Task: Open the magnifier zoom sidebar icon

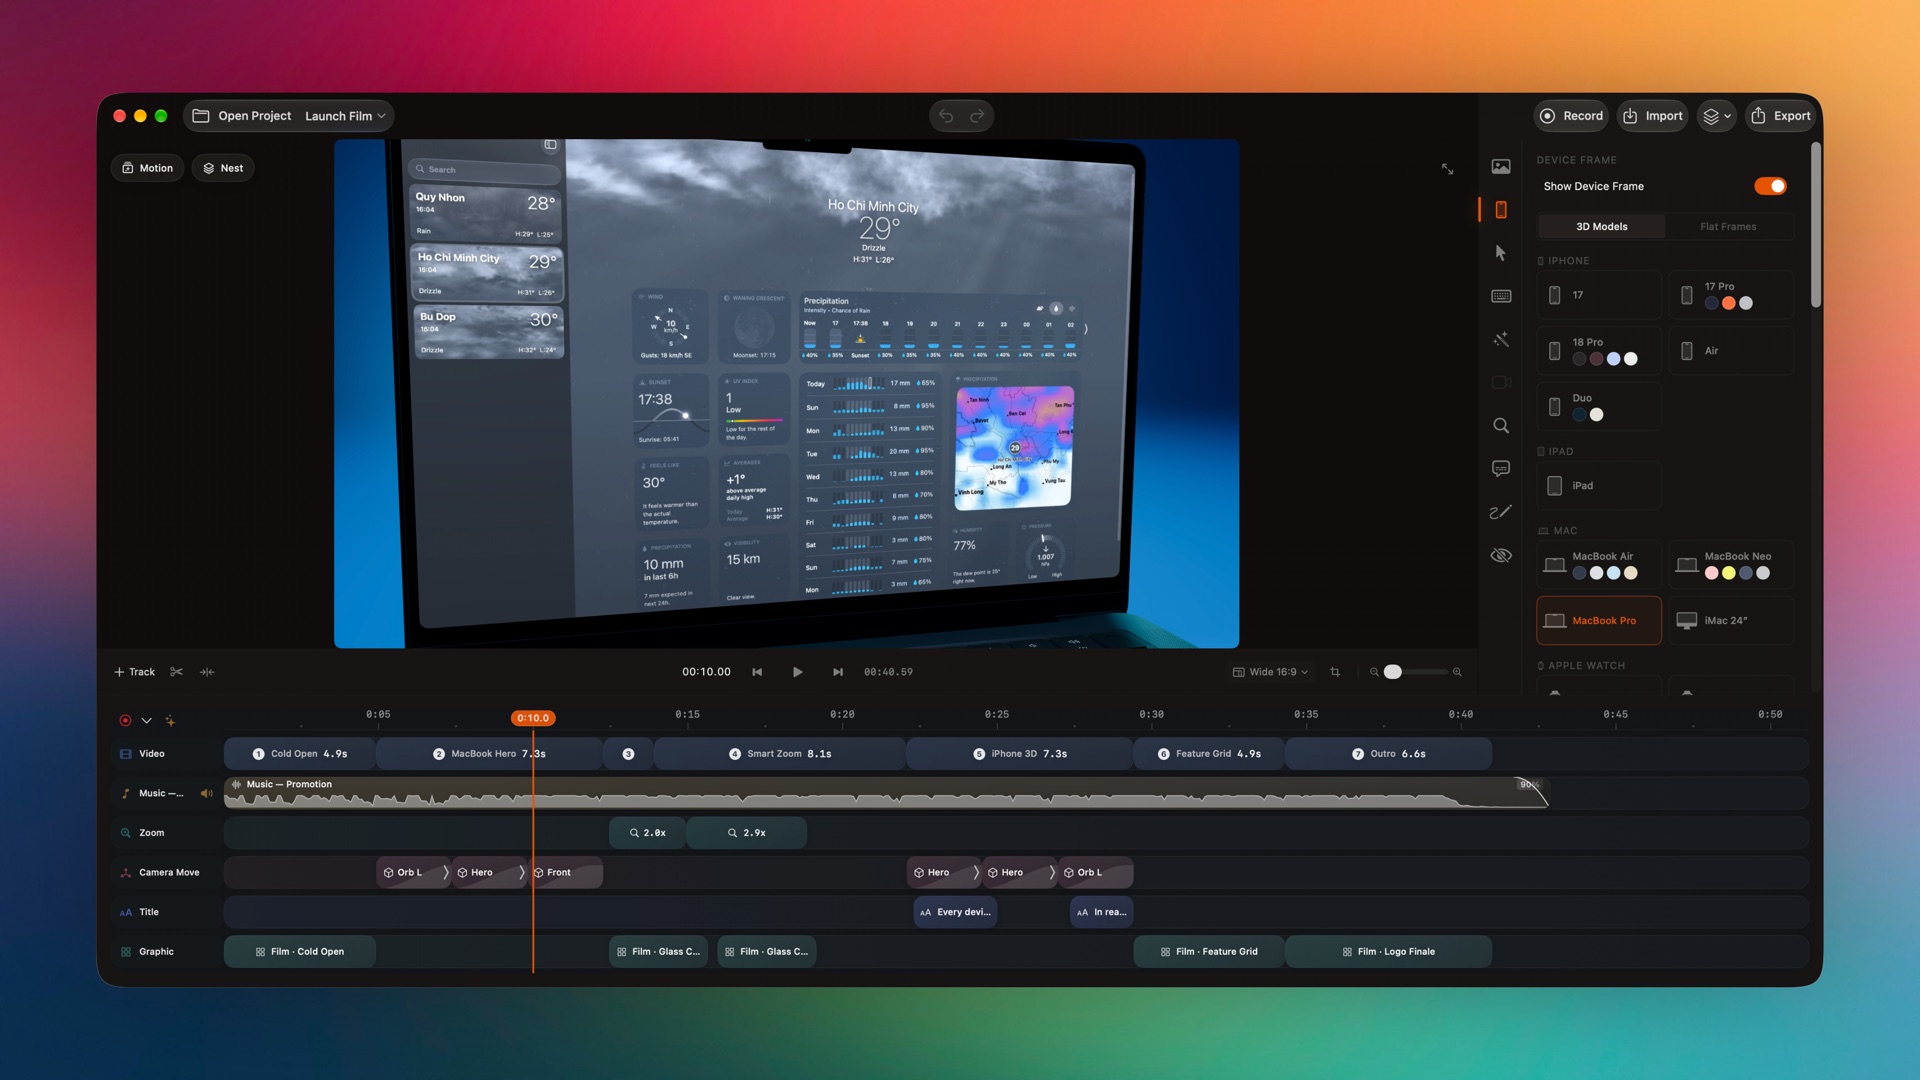Action: (x=1501, y=426)
